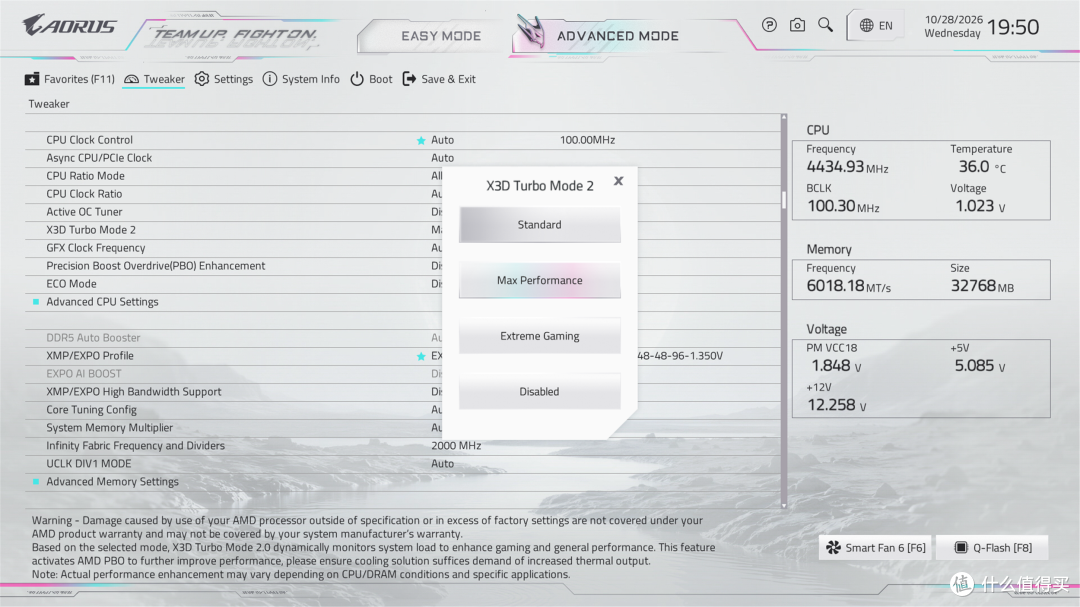Change language via the EN globe button
1080x607 pixels.
(x=875, y=25)
